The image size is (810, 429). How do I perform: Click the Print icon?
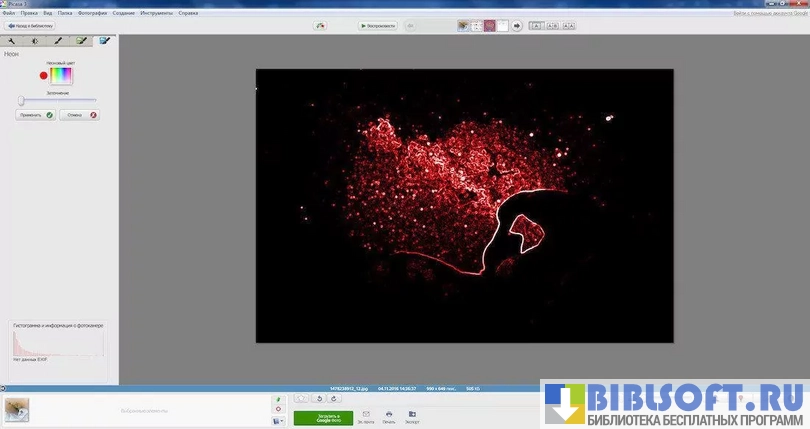[x=389, y=414]
